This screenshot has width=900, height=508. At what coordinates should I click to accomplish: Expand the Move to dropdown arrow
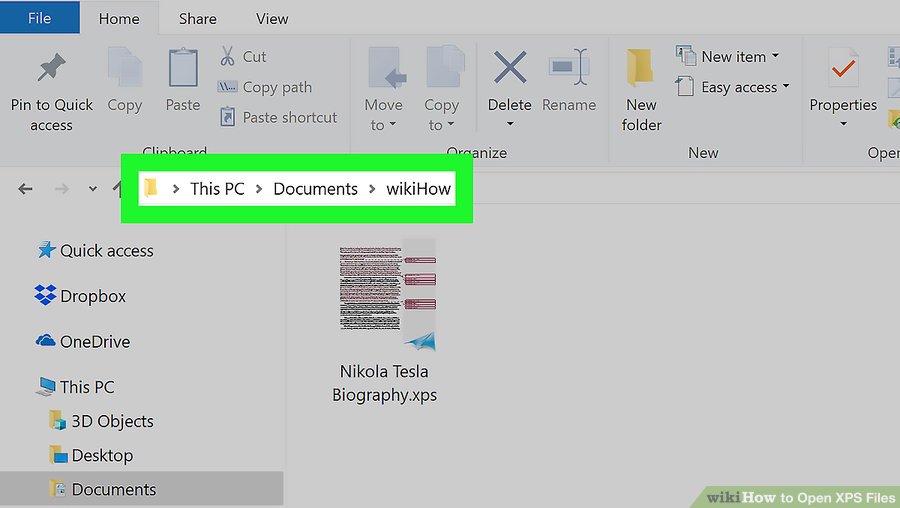point(393,124)
